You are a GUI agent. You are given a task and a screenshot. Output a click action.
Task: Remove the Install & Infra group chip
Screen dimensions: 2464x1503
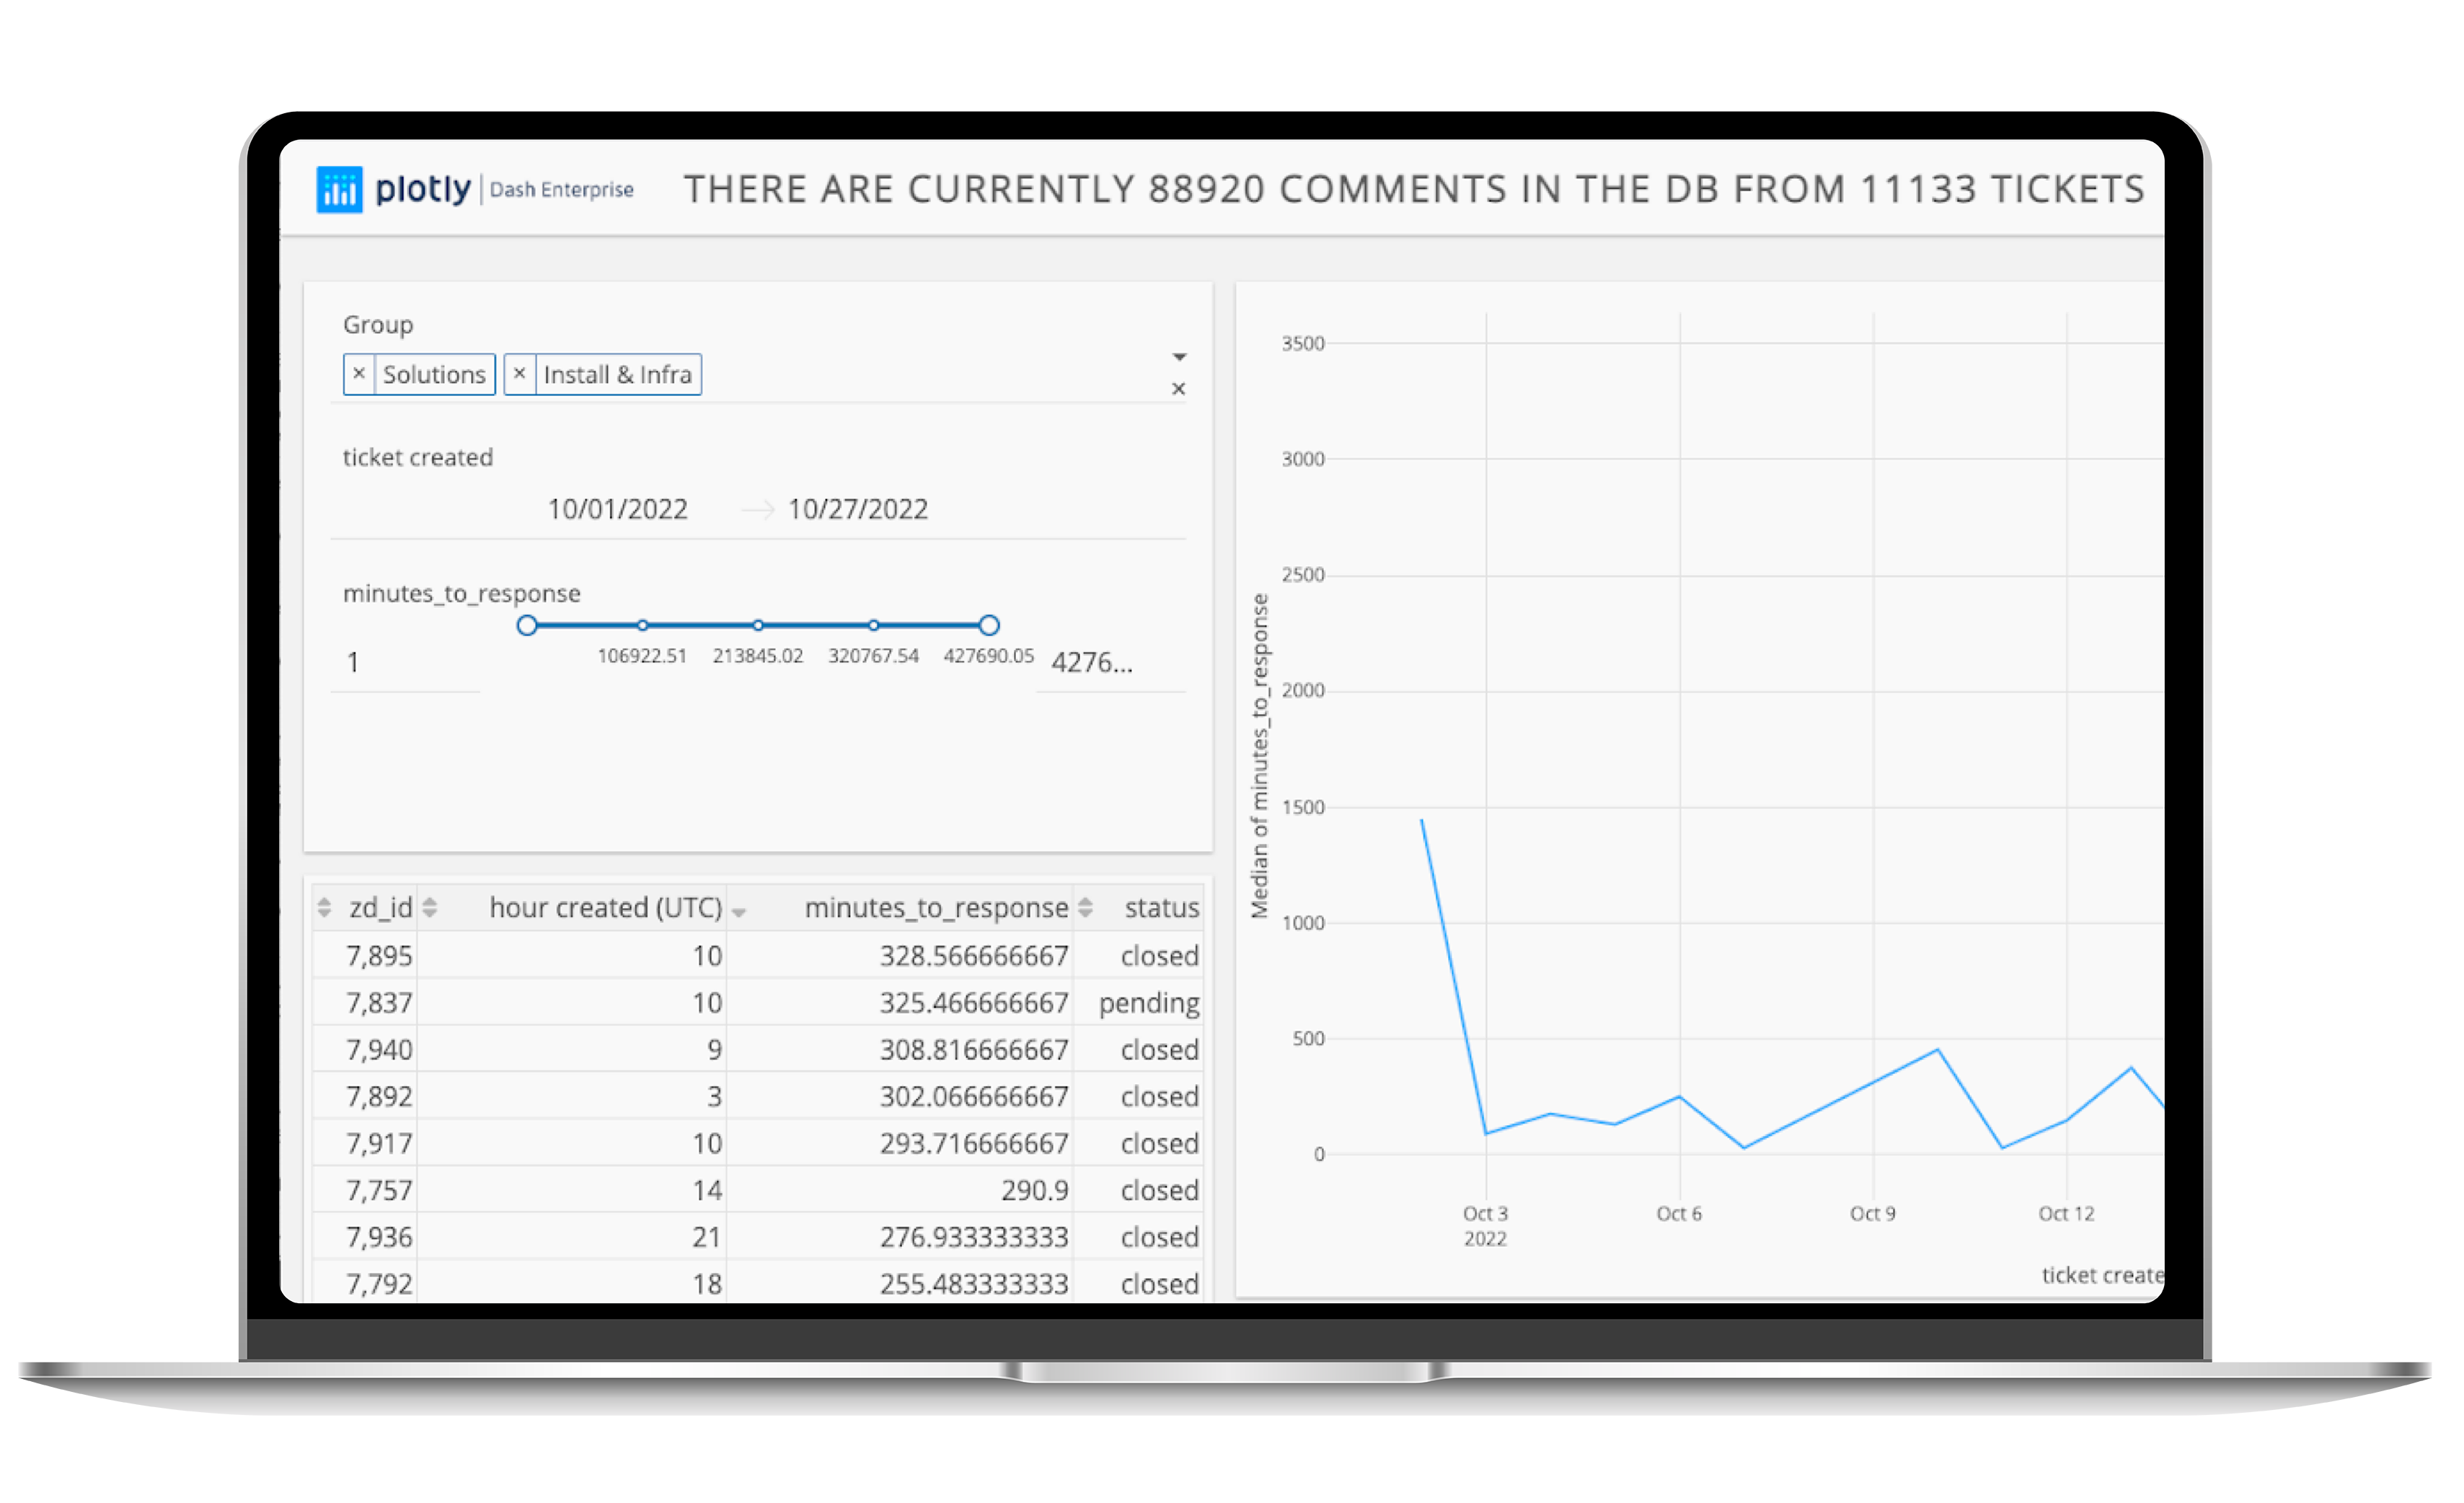tap(521, 374)
